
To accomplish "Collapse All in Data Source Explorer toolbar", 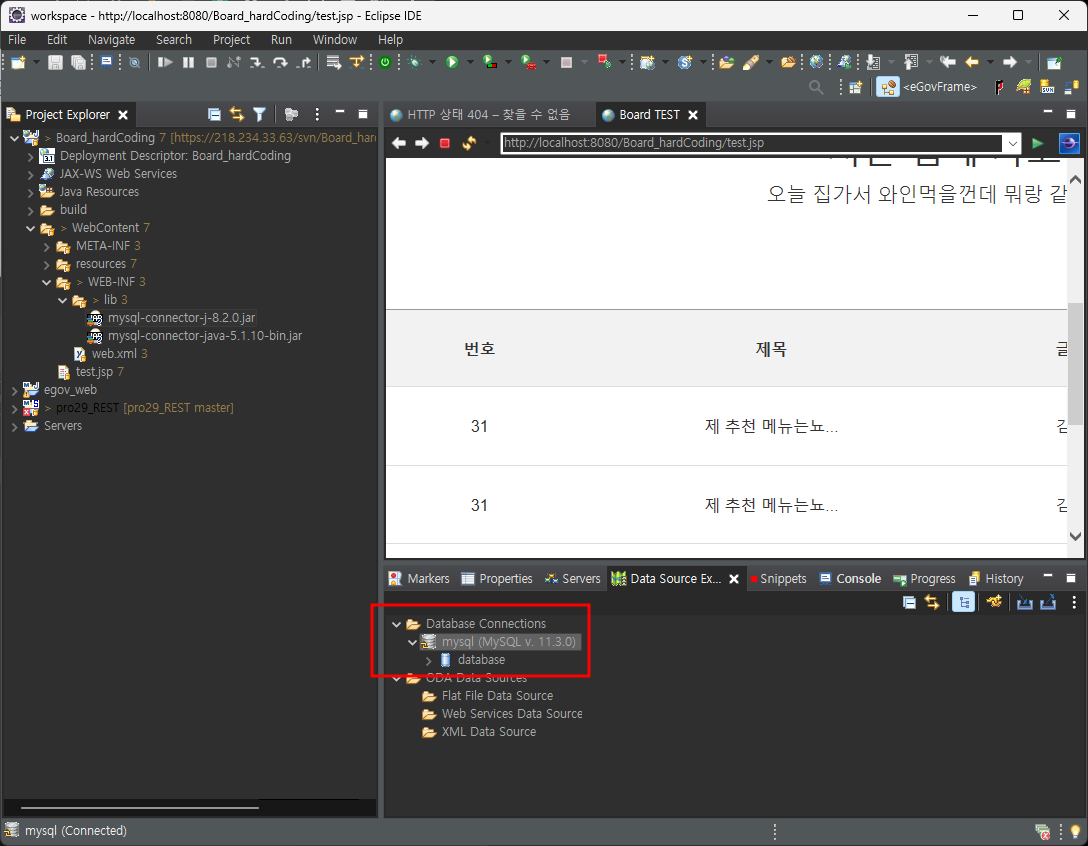I will click(x=909, y=602).
